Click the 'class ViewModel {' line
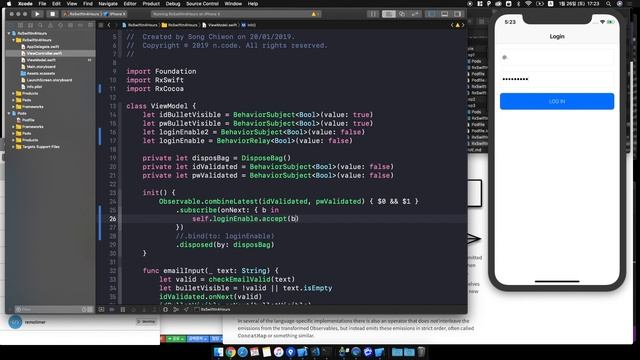640x360 pixels. pyautogui.click(x=161, y=106)
